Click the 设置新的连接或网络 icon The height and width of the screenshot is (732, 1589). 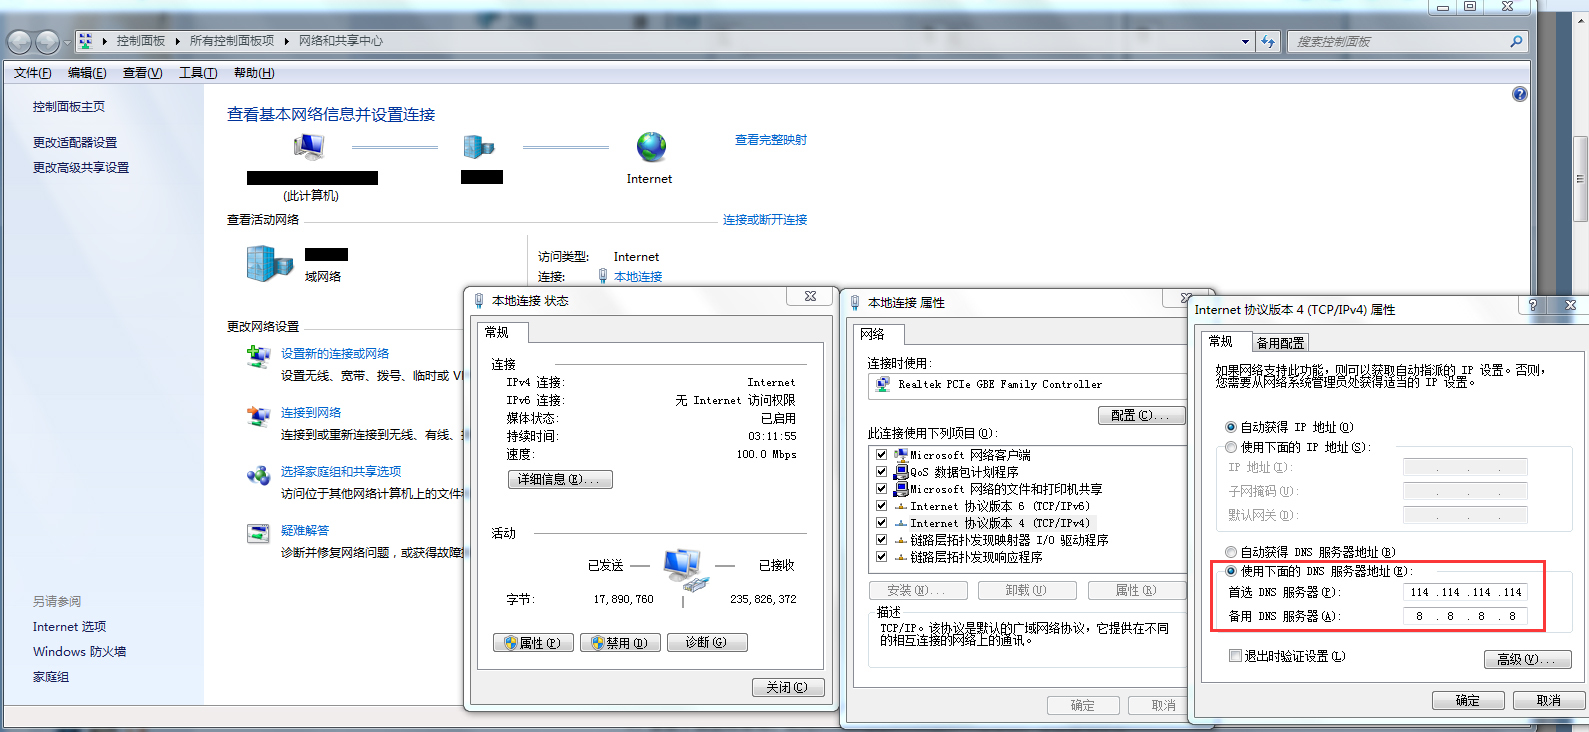[x=259, y=356]
